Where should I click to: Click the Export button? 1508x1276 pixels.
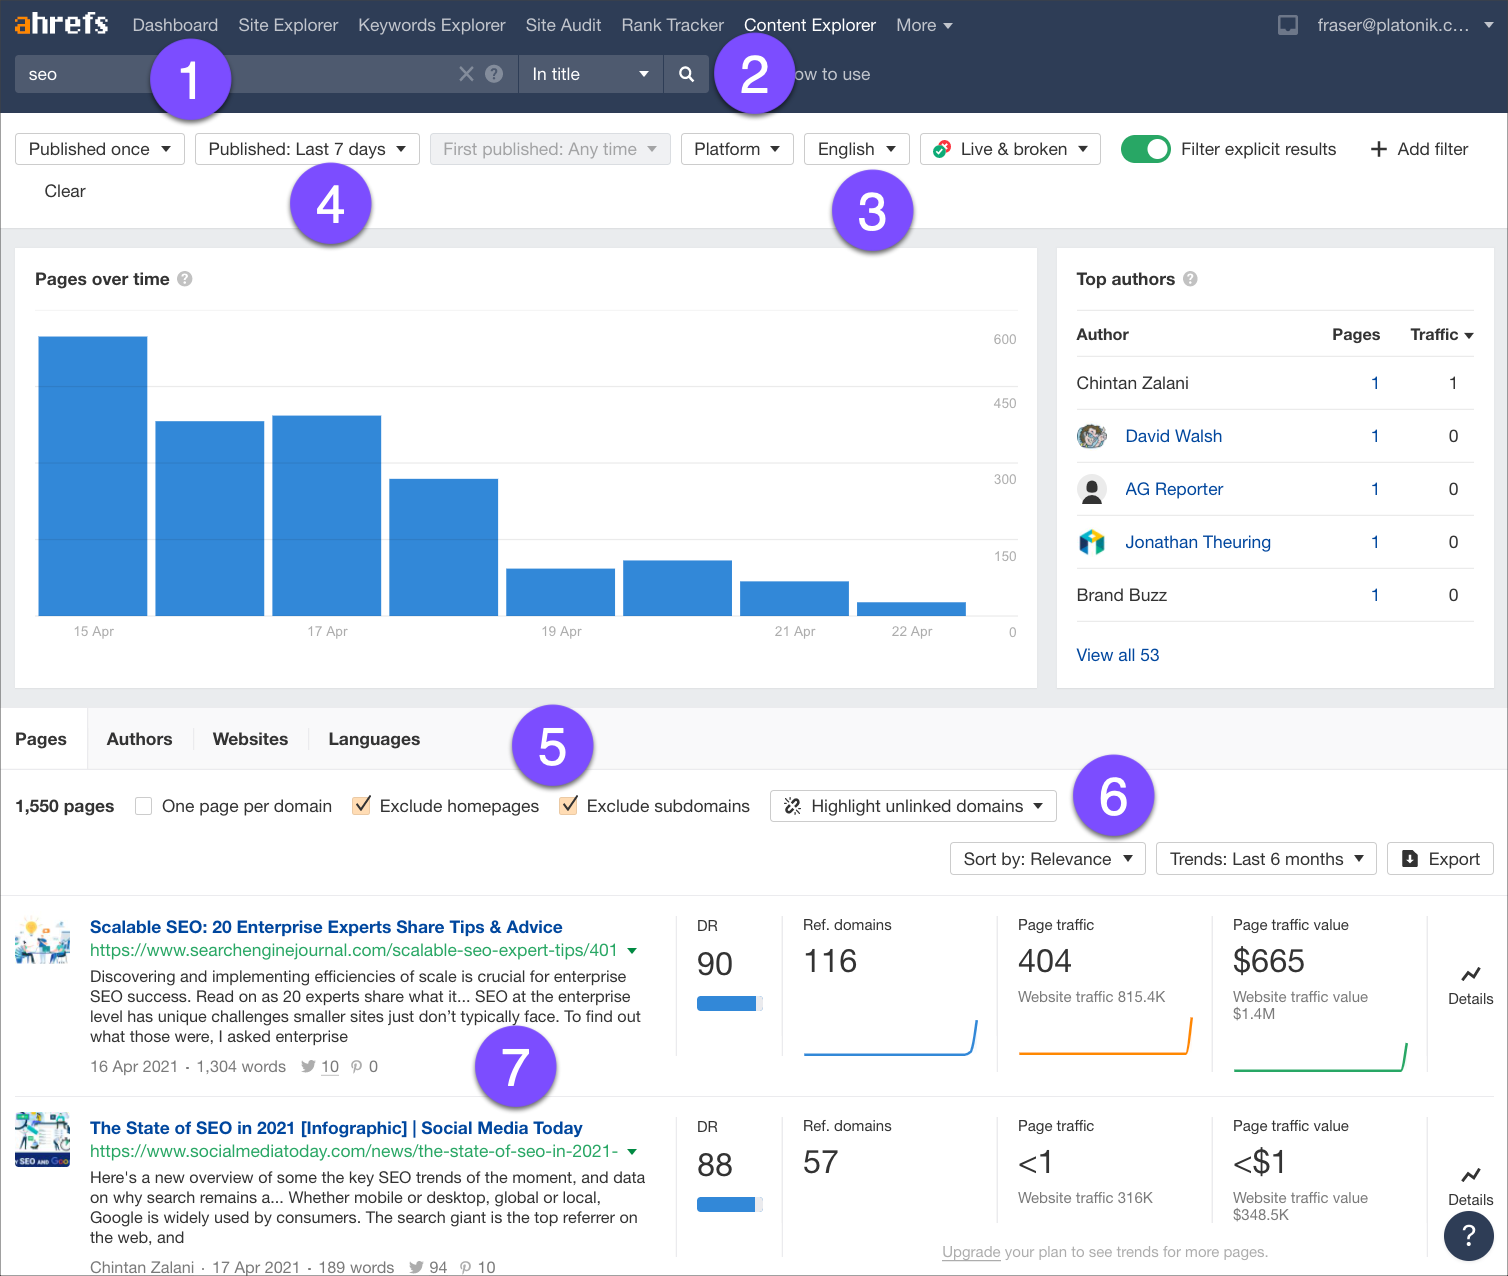click(x=1440, y=859)
